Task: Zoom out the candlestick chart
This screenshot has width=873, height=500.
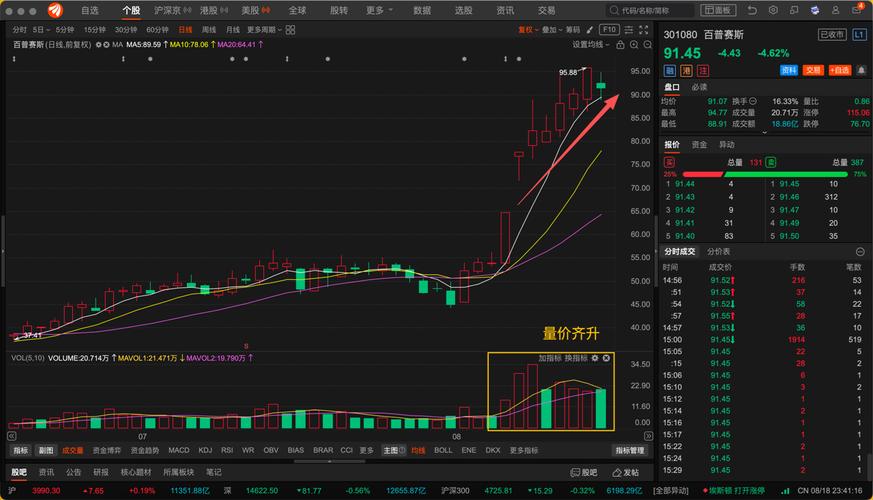Action: pos(648,45)
